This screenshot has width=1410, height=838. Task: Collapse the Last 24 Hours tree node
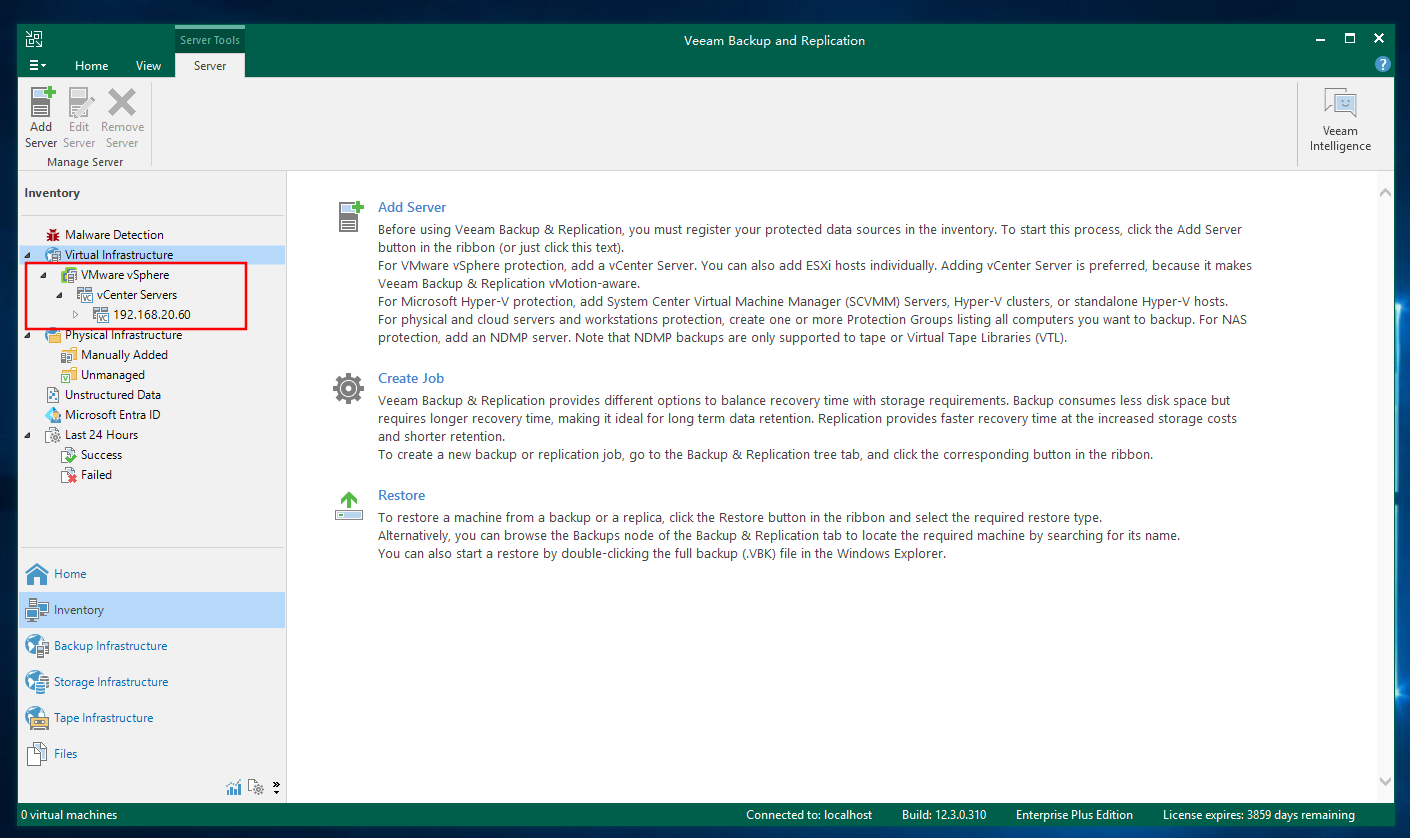click(28, 435)
